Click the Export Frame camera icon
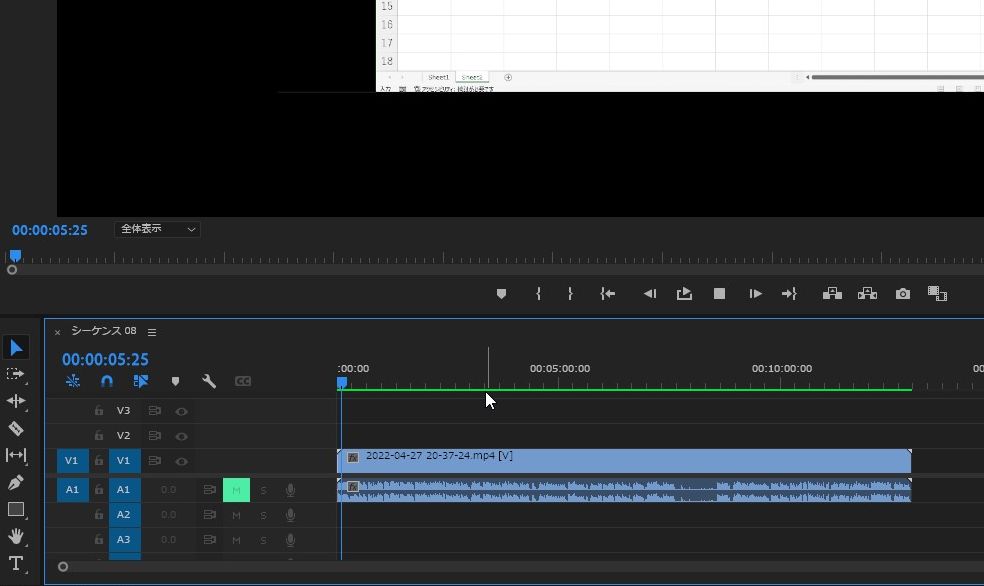This screenshot has height=586, width=984. coord(903,294)
